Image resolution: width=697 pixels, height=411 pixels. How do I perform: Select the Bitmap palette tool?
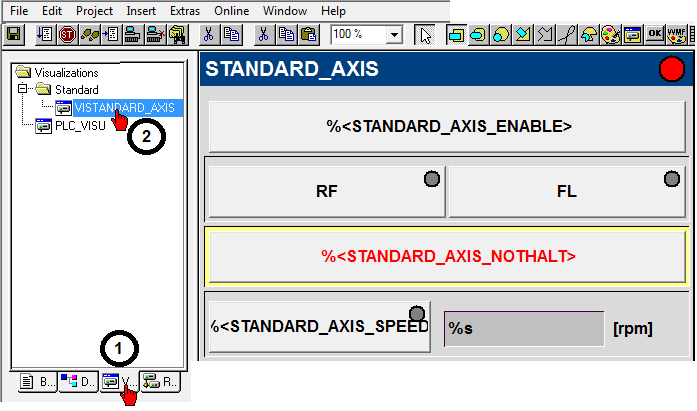(610, 35)
